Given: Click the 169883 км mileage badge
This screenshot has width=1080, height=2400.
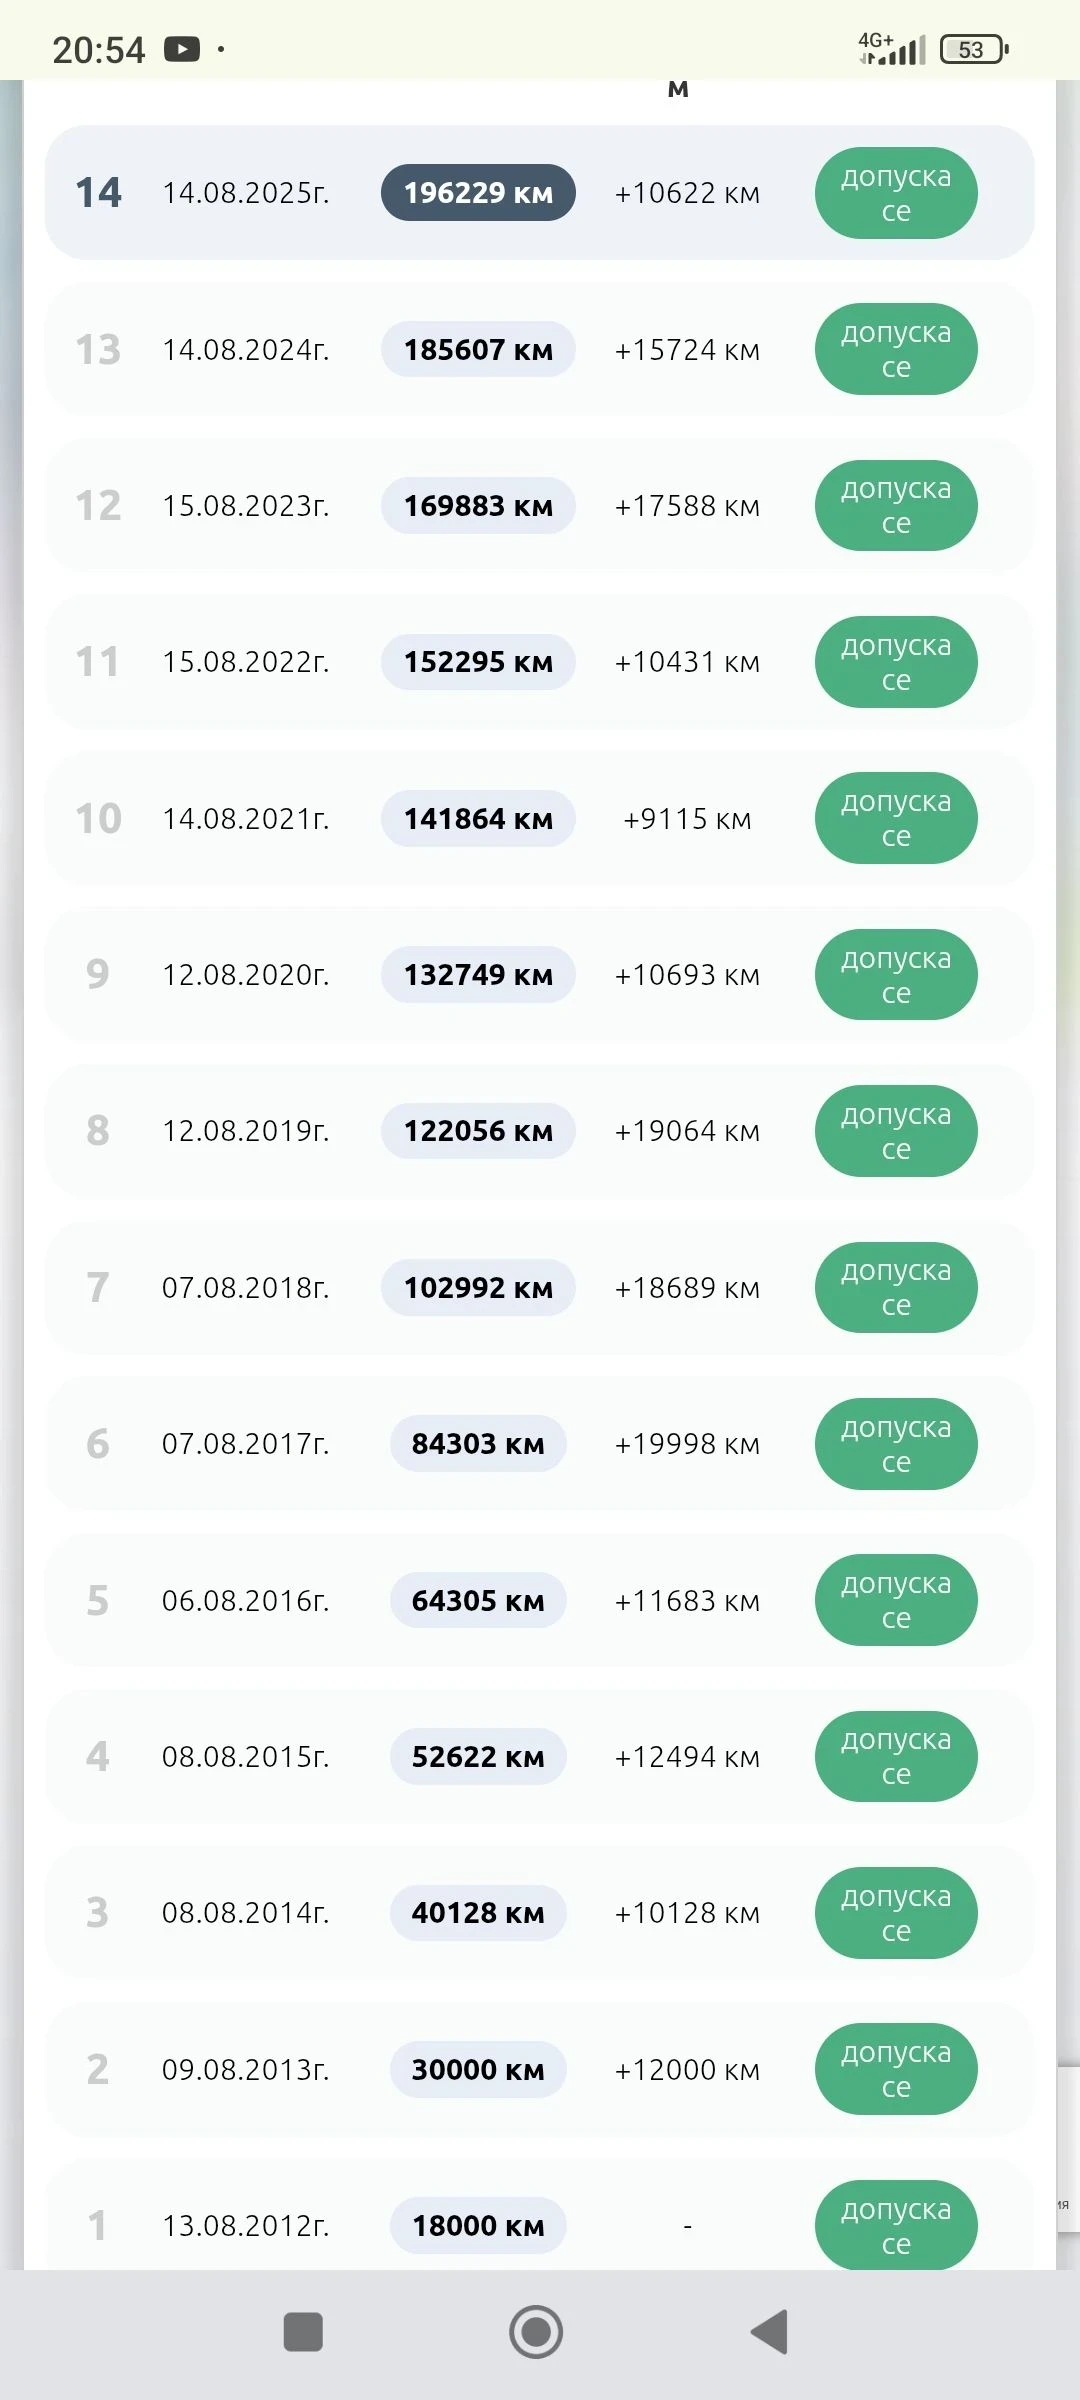Looking at the screenshot, I should click(478, 506).
